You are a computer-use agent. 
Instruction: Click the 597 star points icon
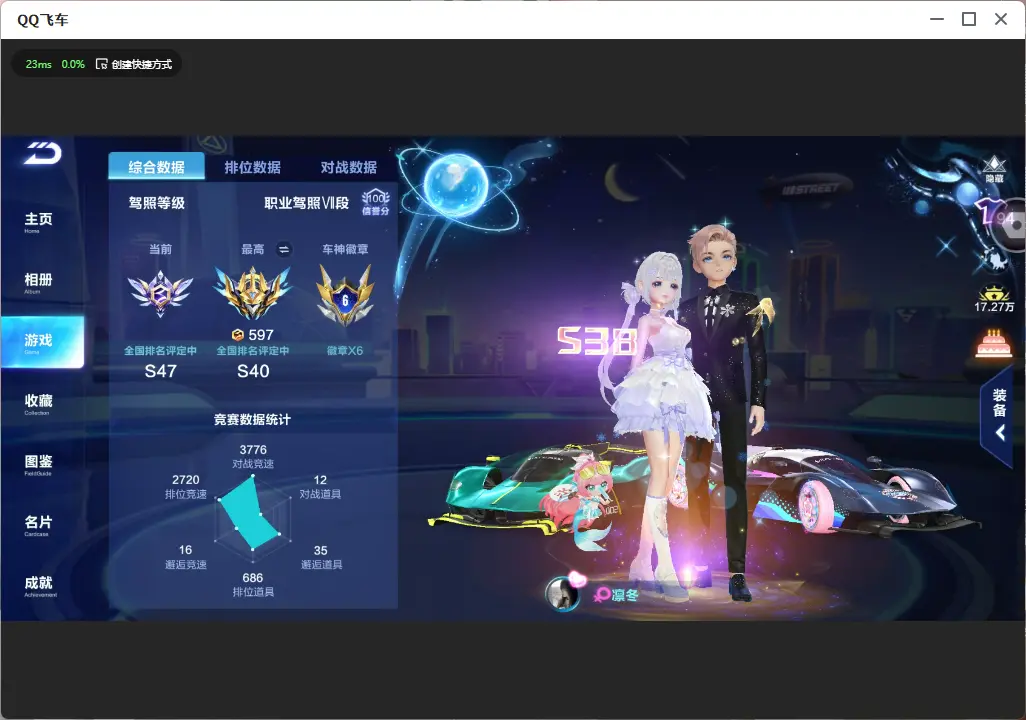click(238, 335)
